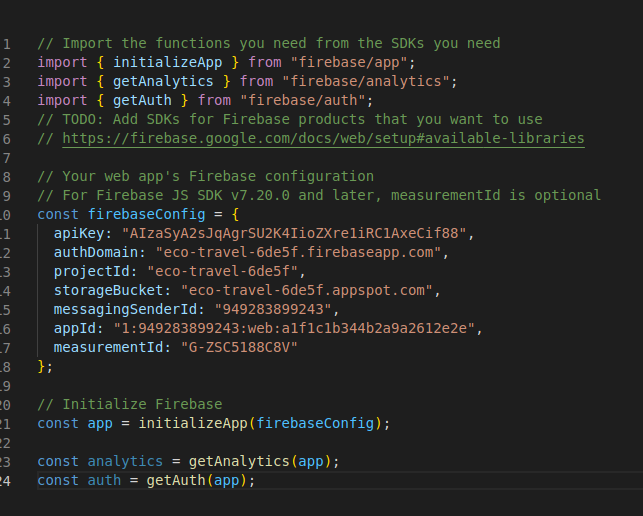Screen dimensions: 643x516
Task: Click the TODO comment about adding SDKs
Action: (292, 119)
